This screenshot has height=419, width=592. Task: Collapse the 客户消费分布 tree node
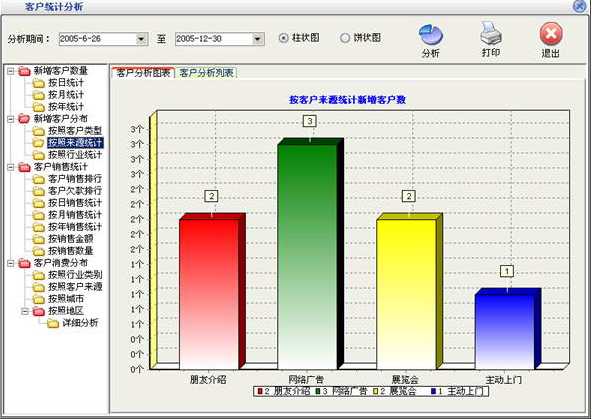click(x=11, y=263)
